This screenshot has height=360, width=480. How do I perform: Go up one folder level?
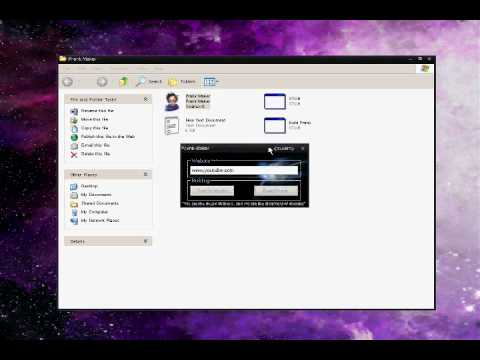tap(124, 82)
